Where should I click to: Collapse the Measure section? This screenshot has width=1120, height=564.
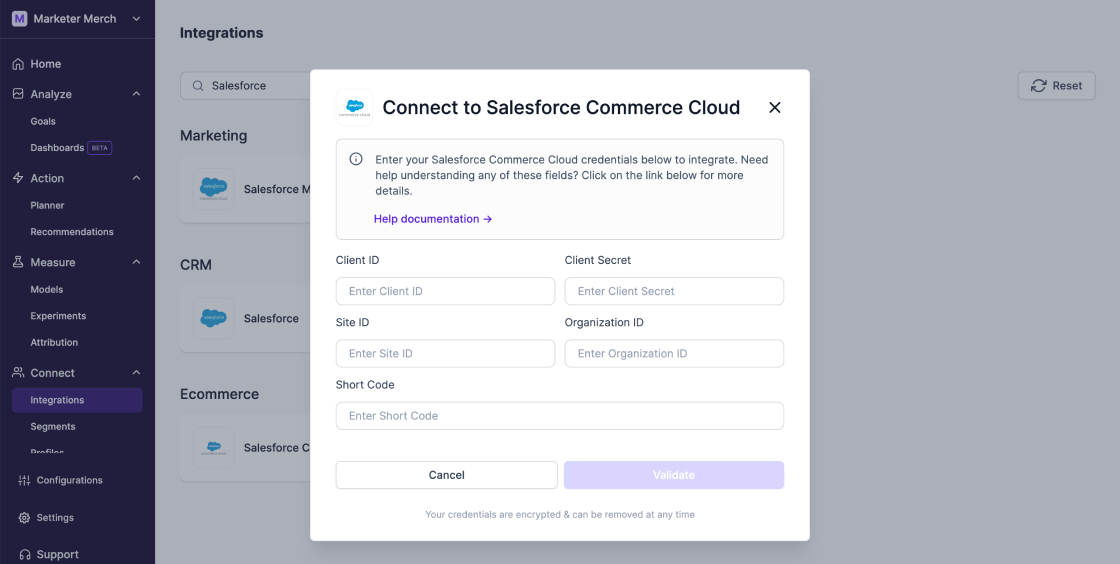pos(136,263)
